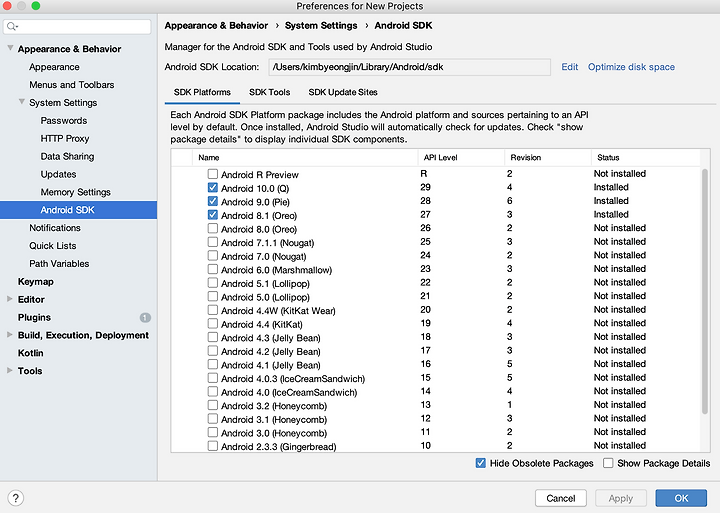Open Plugins settings

click(34, 317)
